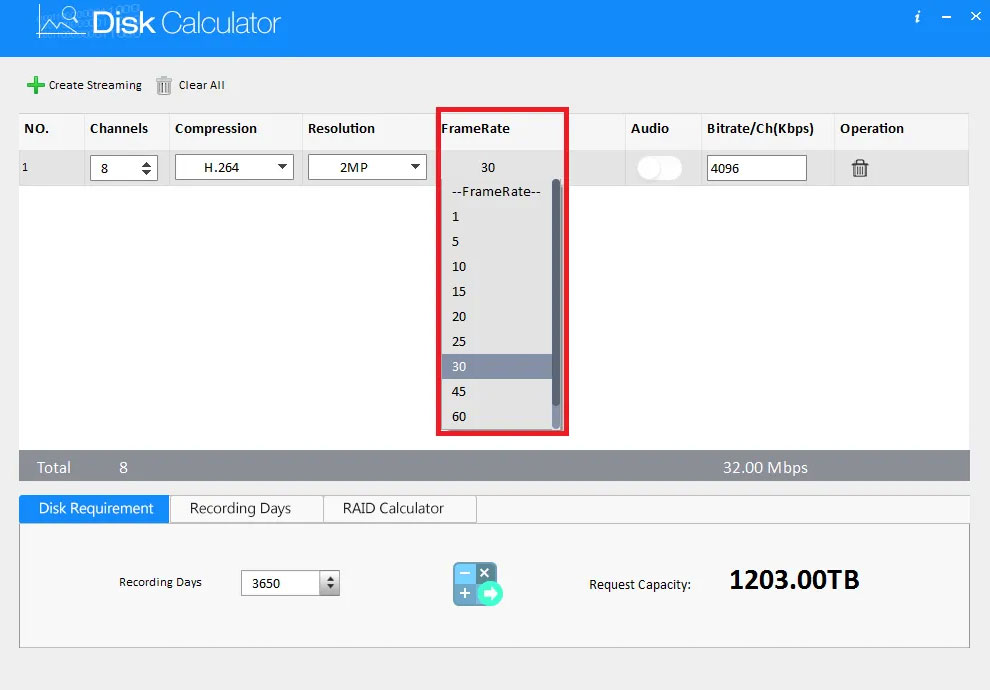This screenshot has width=990, height=690.
Task: Switch to the Recording Days tab
Action: point(246,509)
